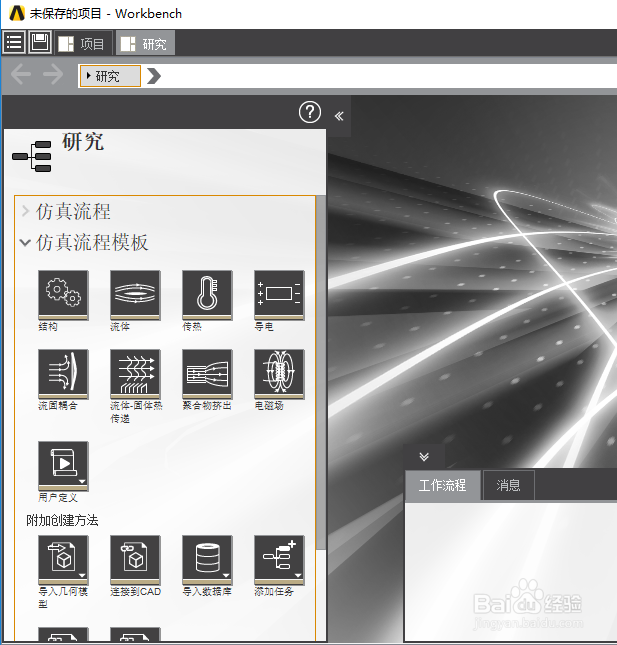Open the 用户定义 template icon
Viewport: 617px width, 645px height.
point(63,466)
